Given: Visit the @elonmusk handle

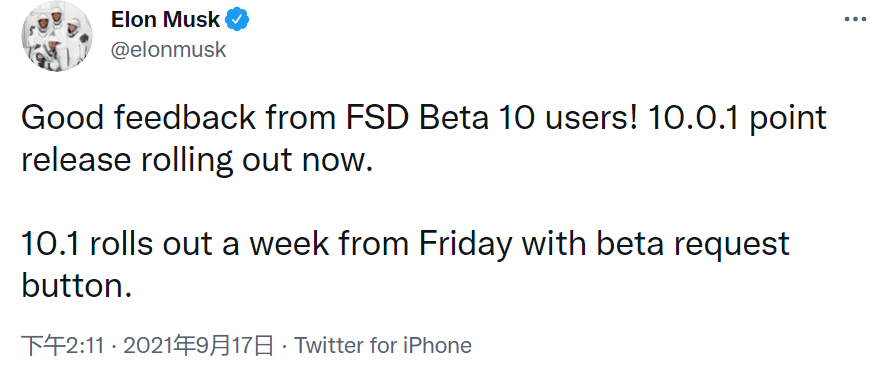Looking at the screenshot, I should [x=168, y=50].
